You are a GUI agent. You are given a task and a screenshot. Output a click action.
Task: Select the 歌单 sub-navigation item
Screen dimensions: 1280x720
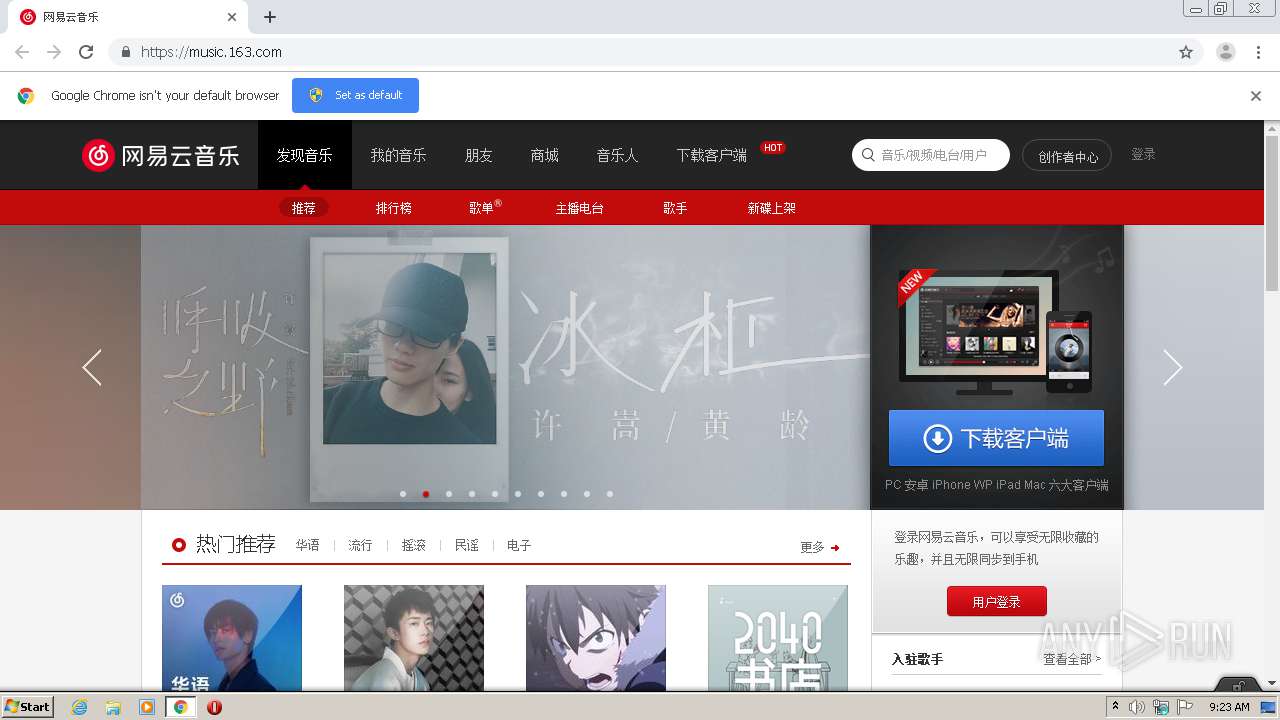pyautogui.click(x=484, y=208)
